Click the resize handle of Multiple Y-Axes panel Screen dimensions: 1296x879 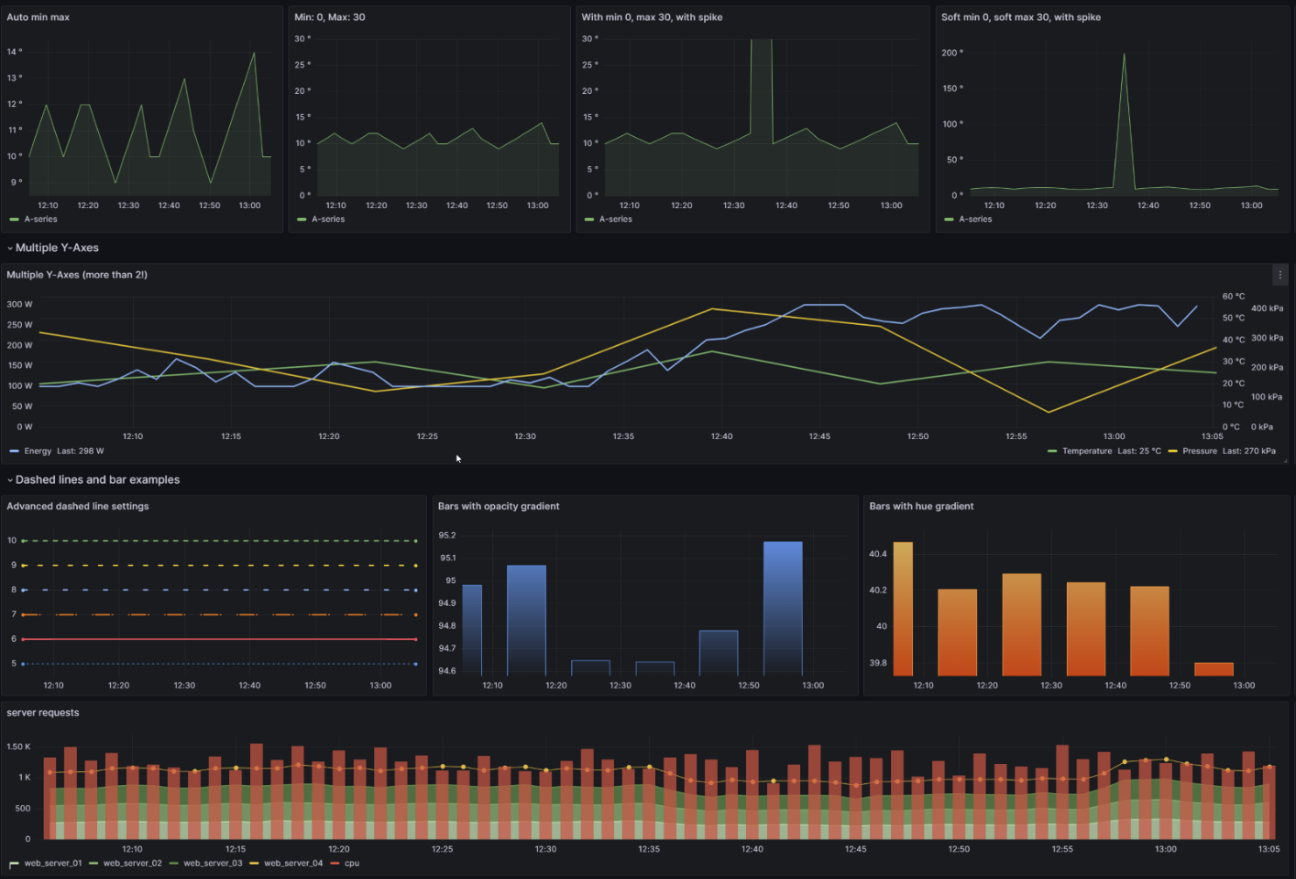(x=1285, y=461)
